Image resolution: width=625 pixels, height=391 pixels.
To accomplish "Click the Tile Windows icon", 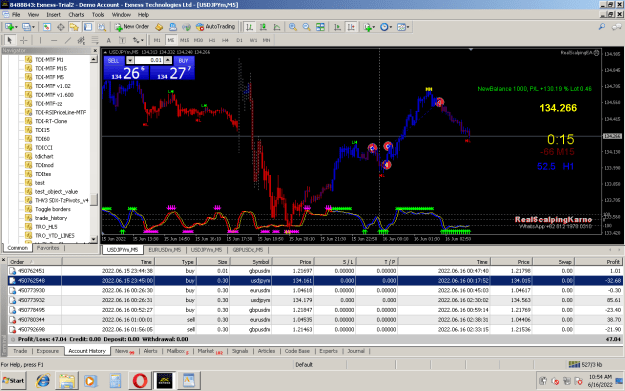I will 320,27.
